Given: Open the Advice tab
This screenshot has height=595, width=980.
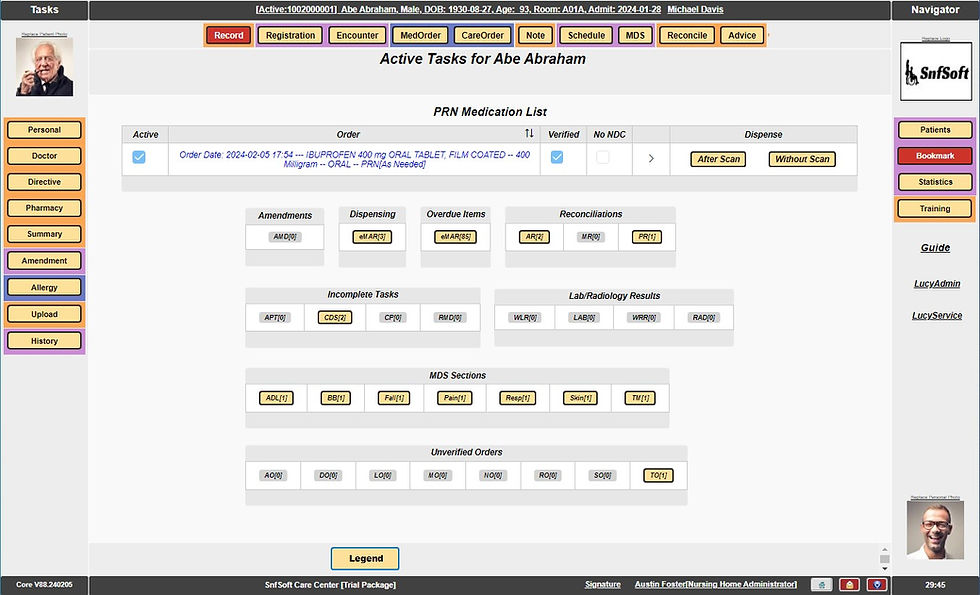Looking at the screenshot, I should coord(742,36).
